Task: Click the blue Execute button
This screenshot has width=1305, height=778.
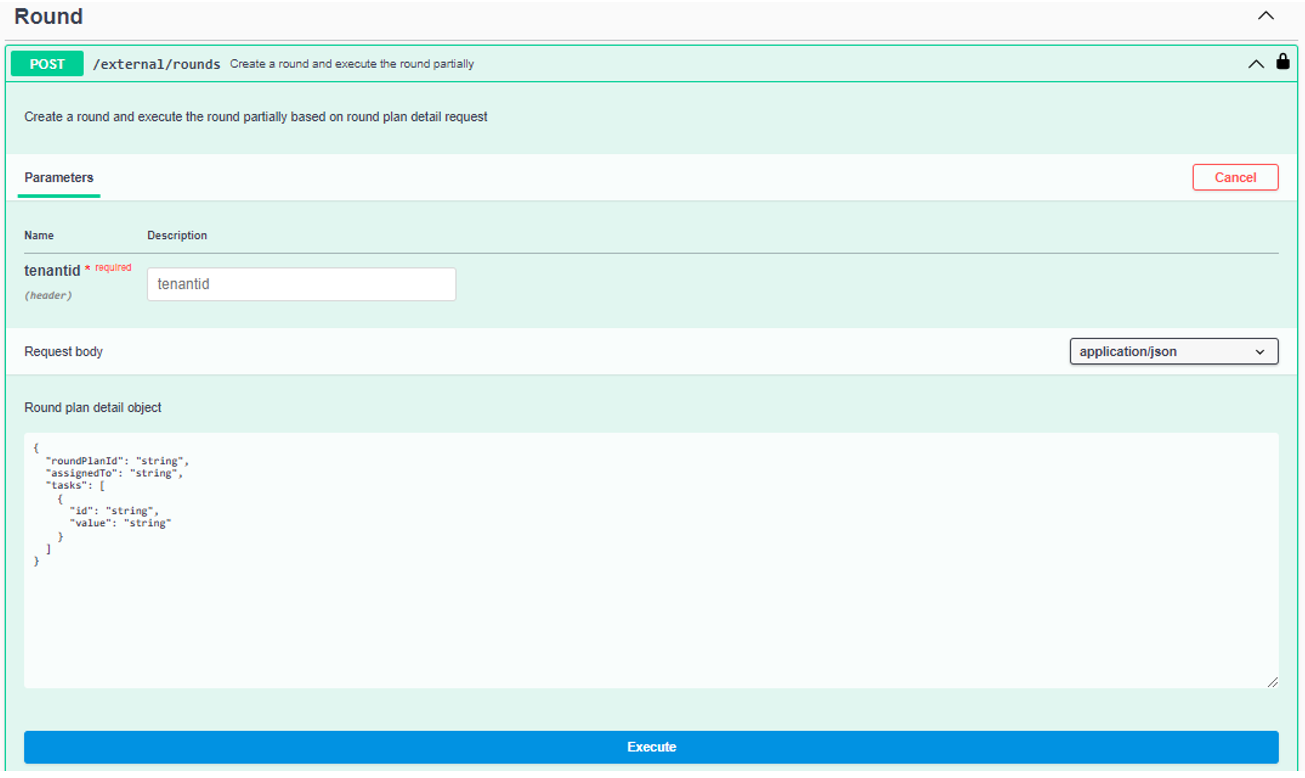Action: pyautogui.click(x=651, y=747)
